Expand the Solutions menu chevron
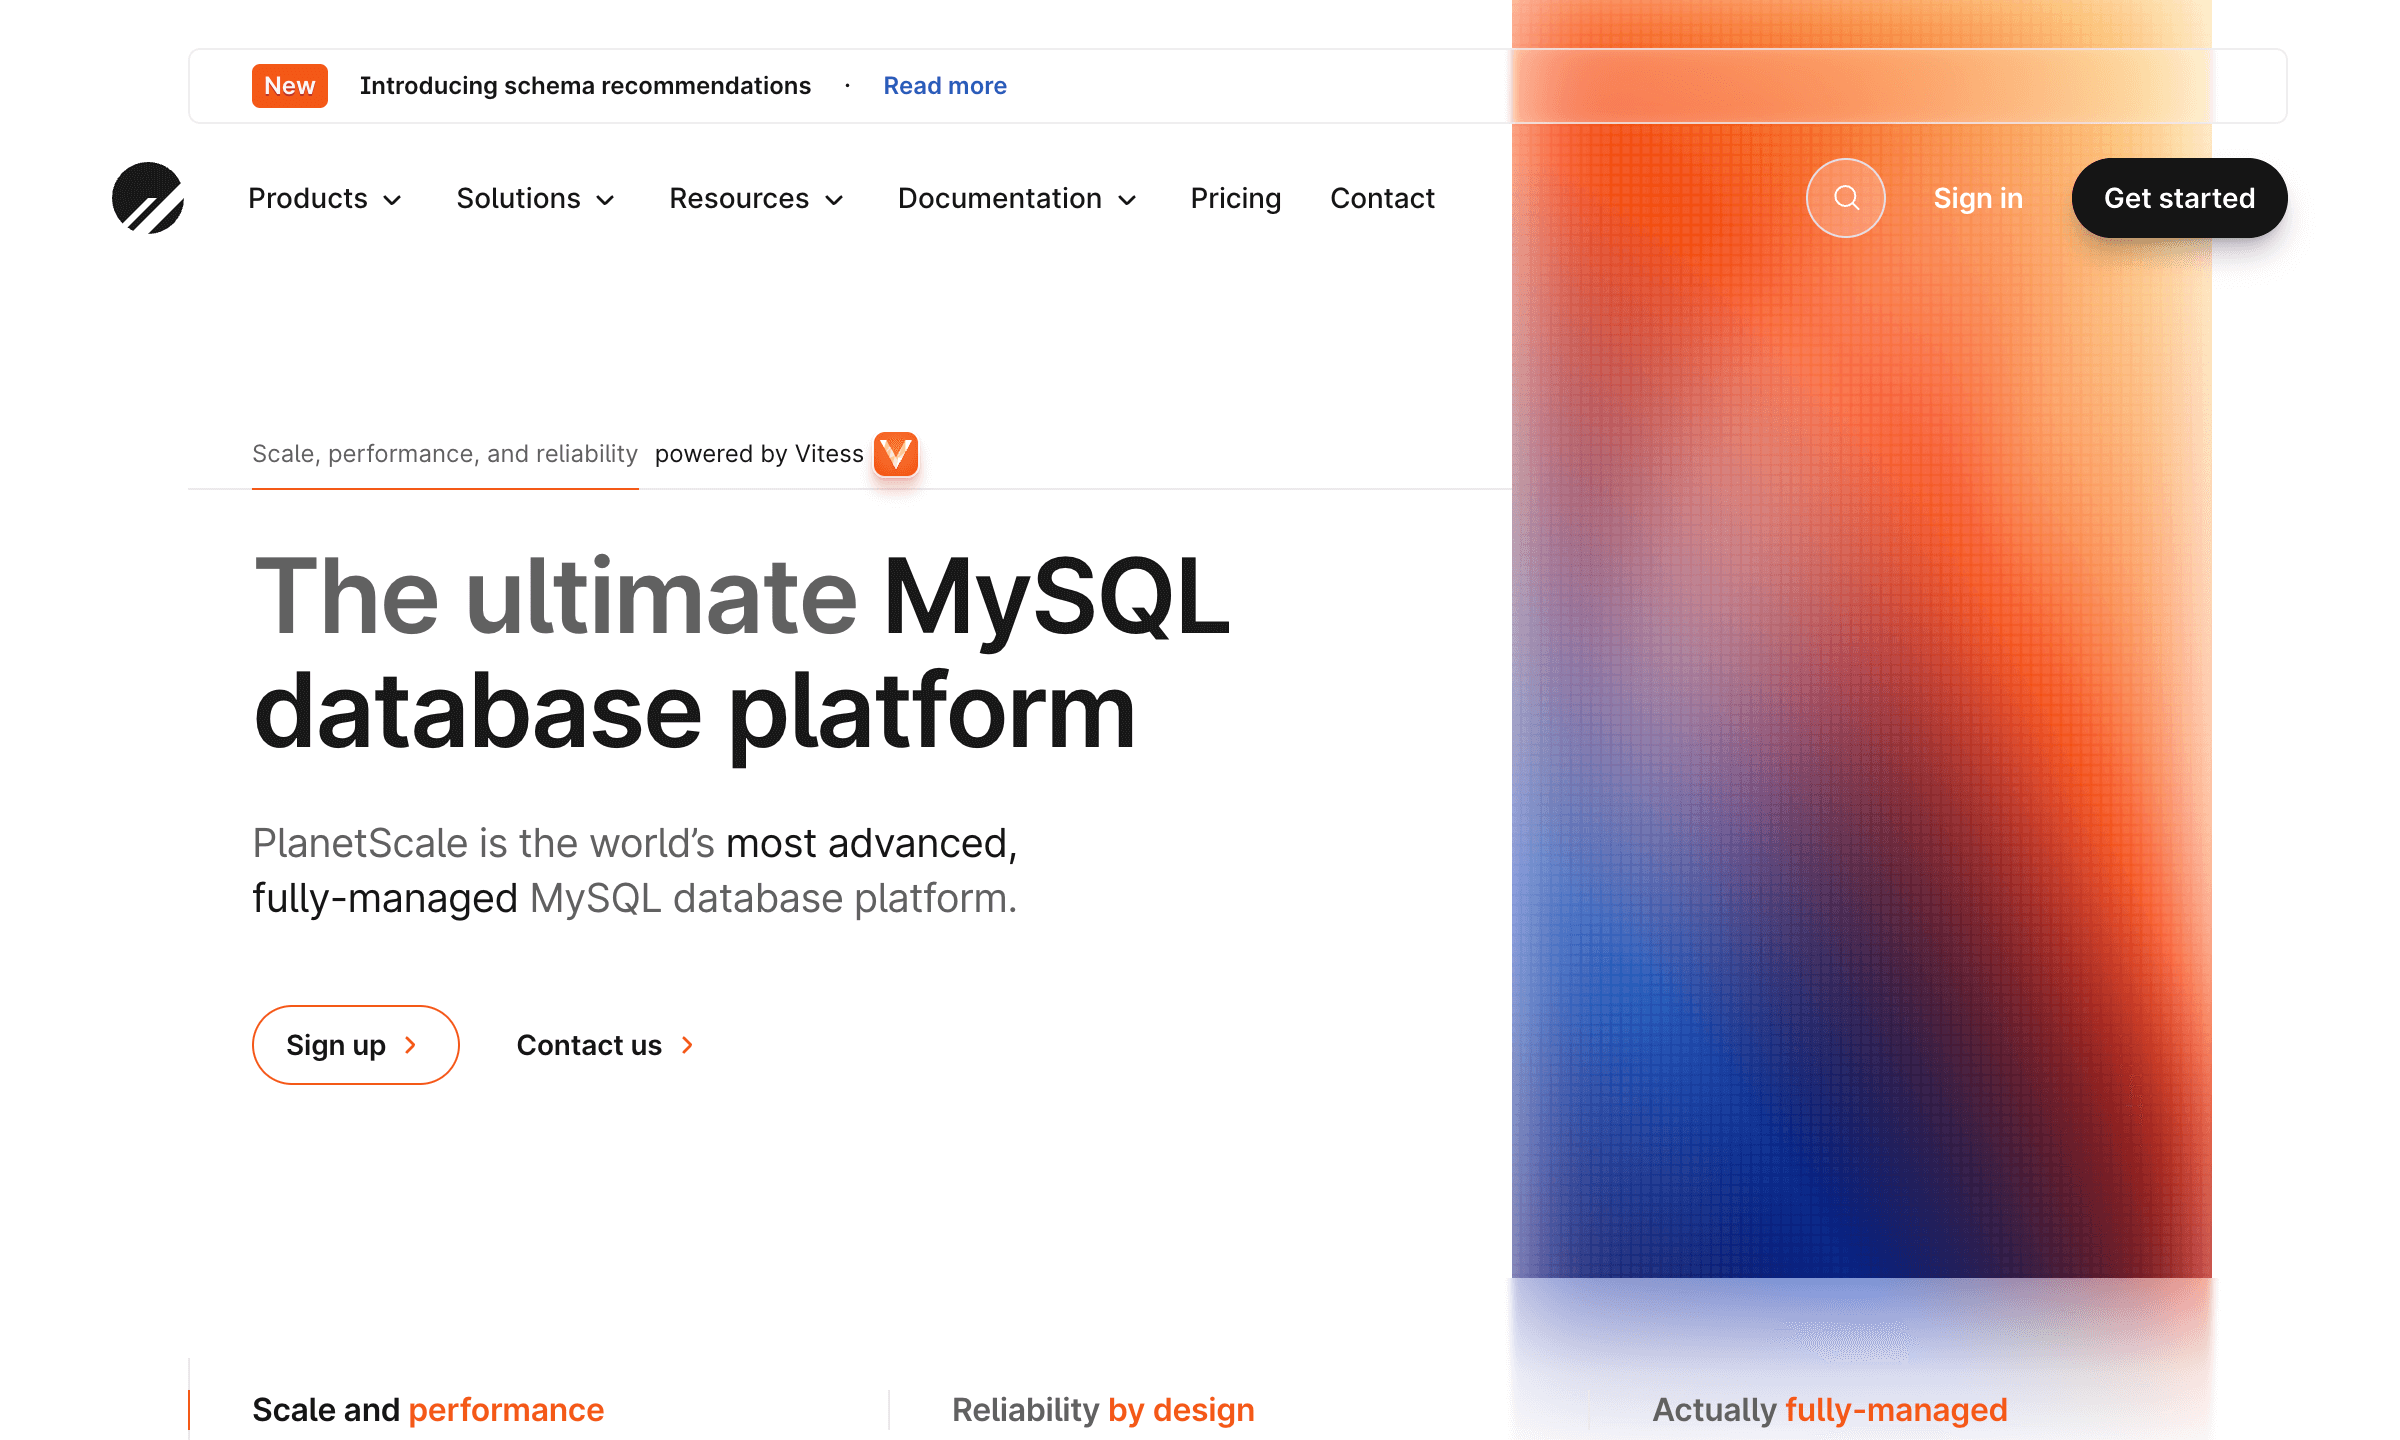 click(x=605, y=200)
